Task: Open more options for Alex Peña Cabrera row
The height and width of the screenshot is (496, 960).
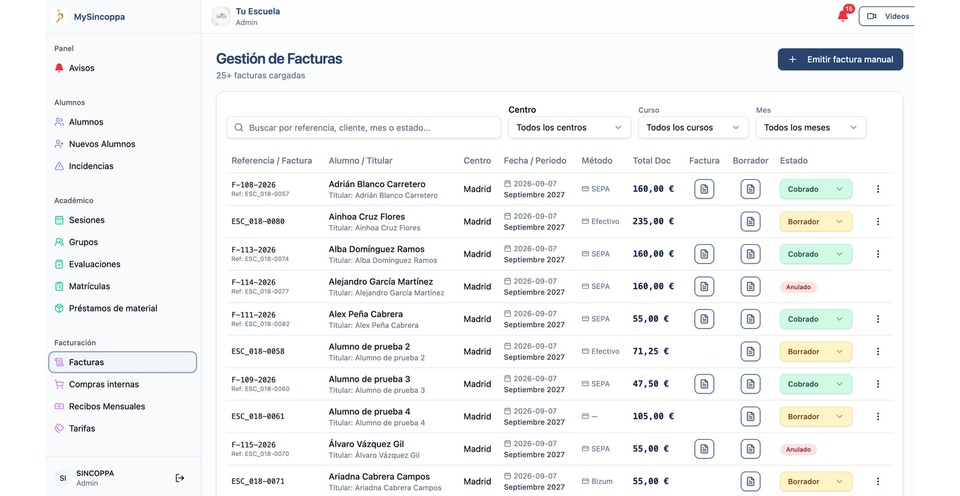Action: 878,319
